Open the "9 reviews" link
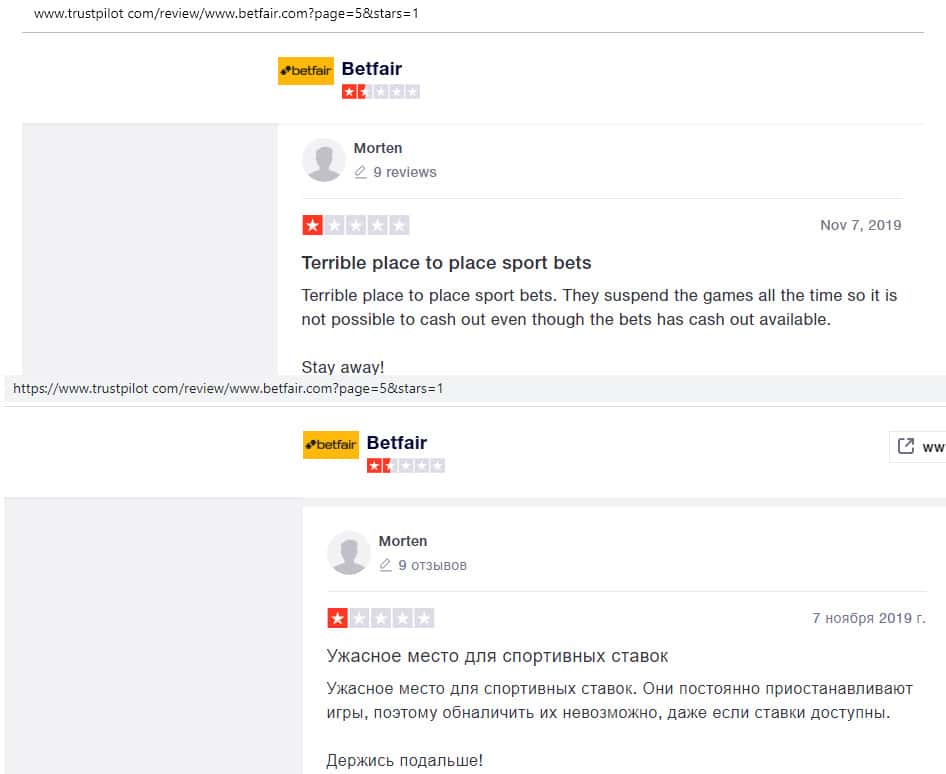 tap(405, 172)
